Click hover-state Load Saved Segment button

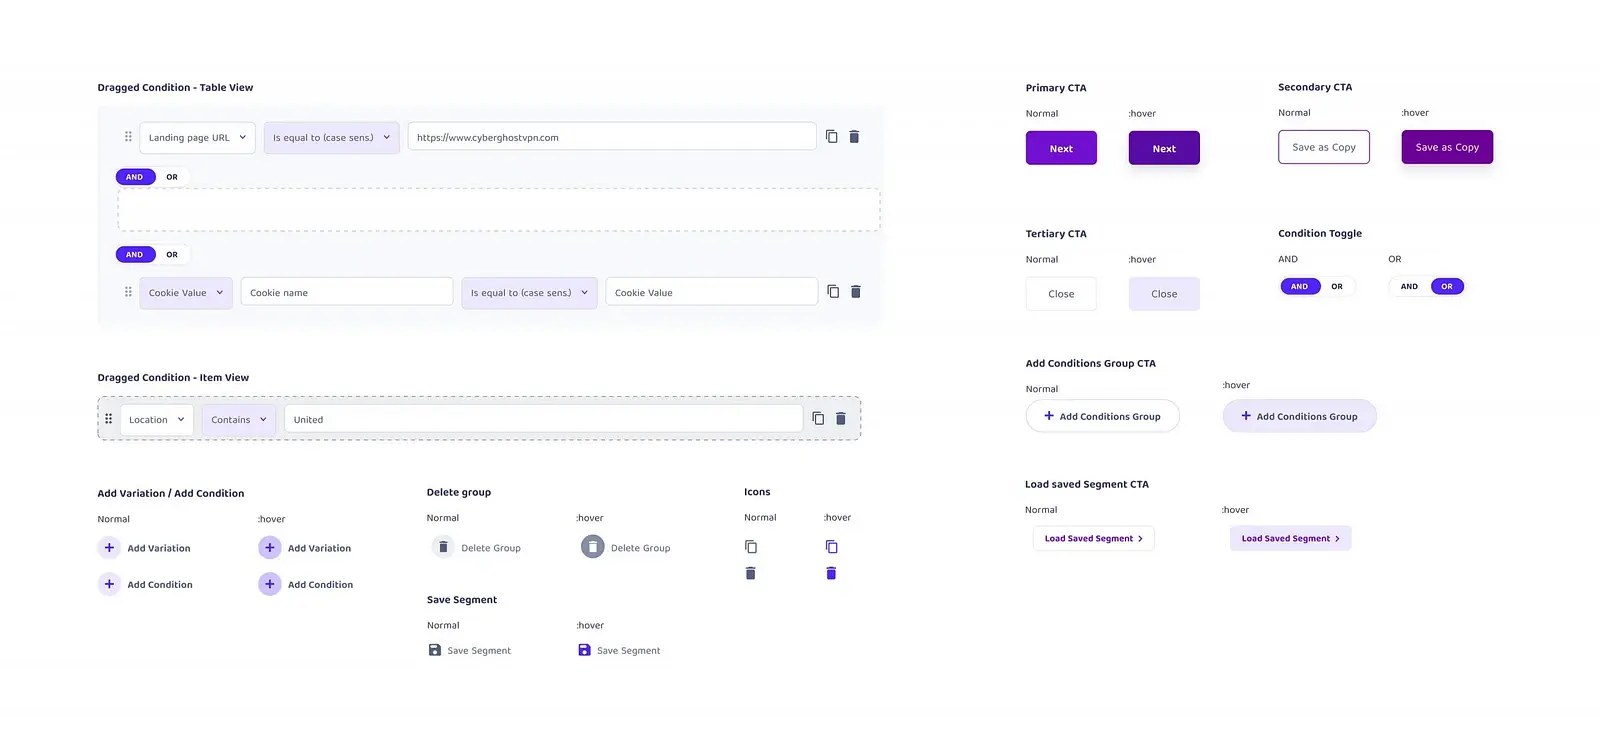click(1290, 538)
